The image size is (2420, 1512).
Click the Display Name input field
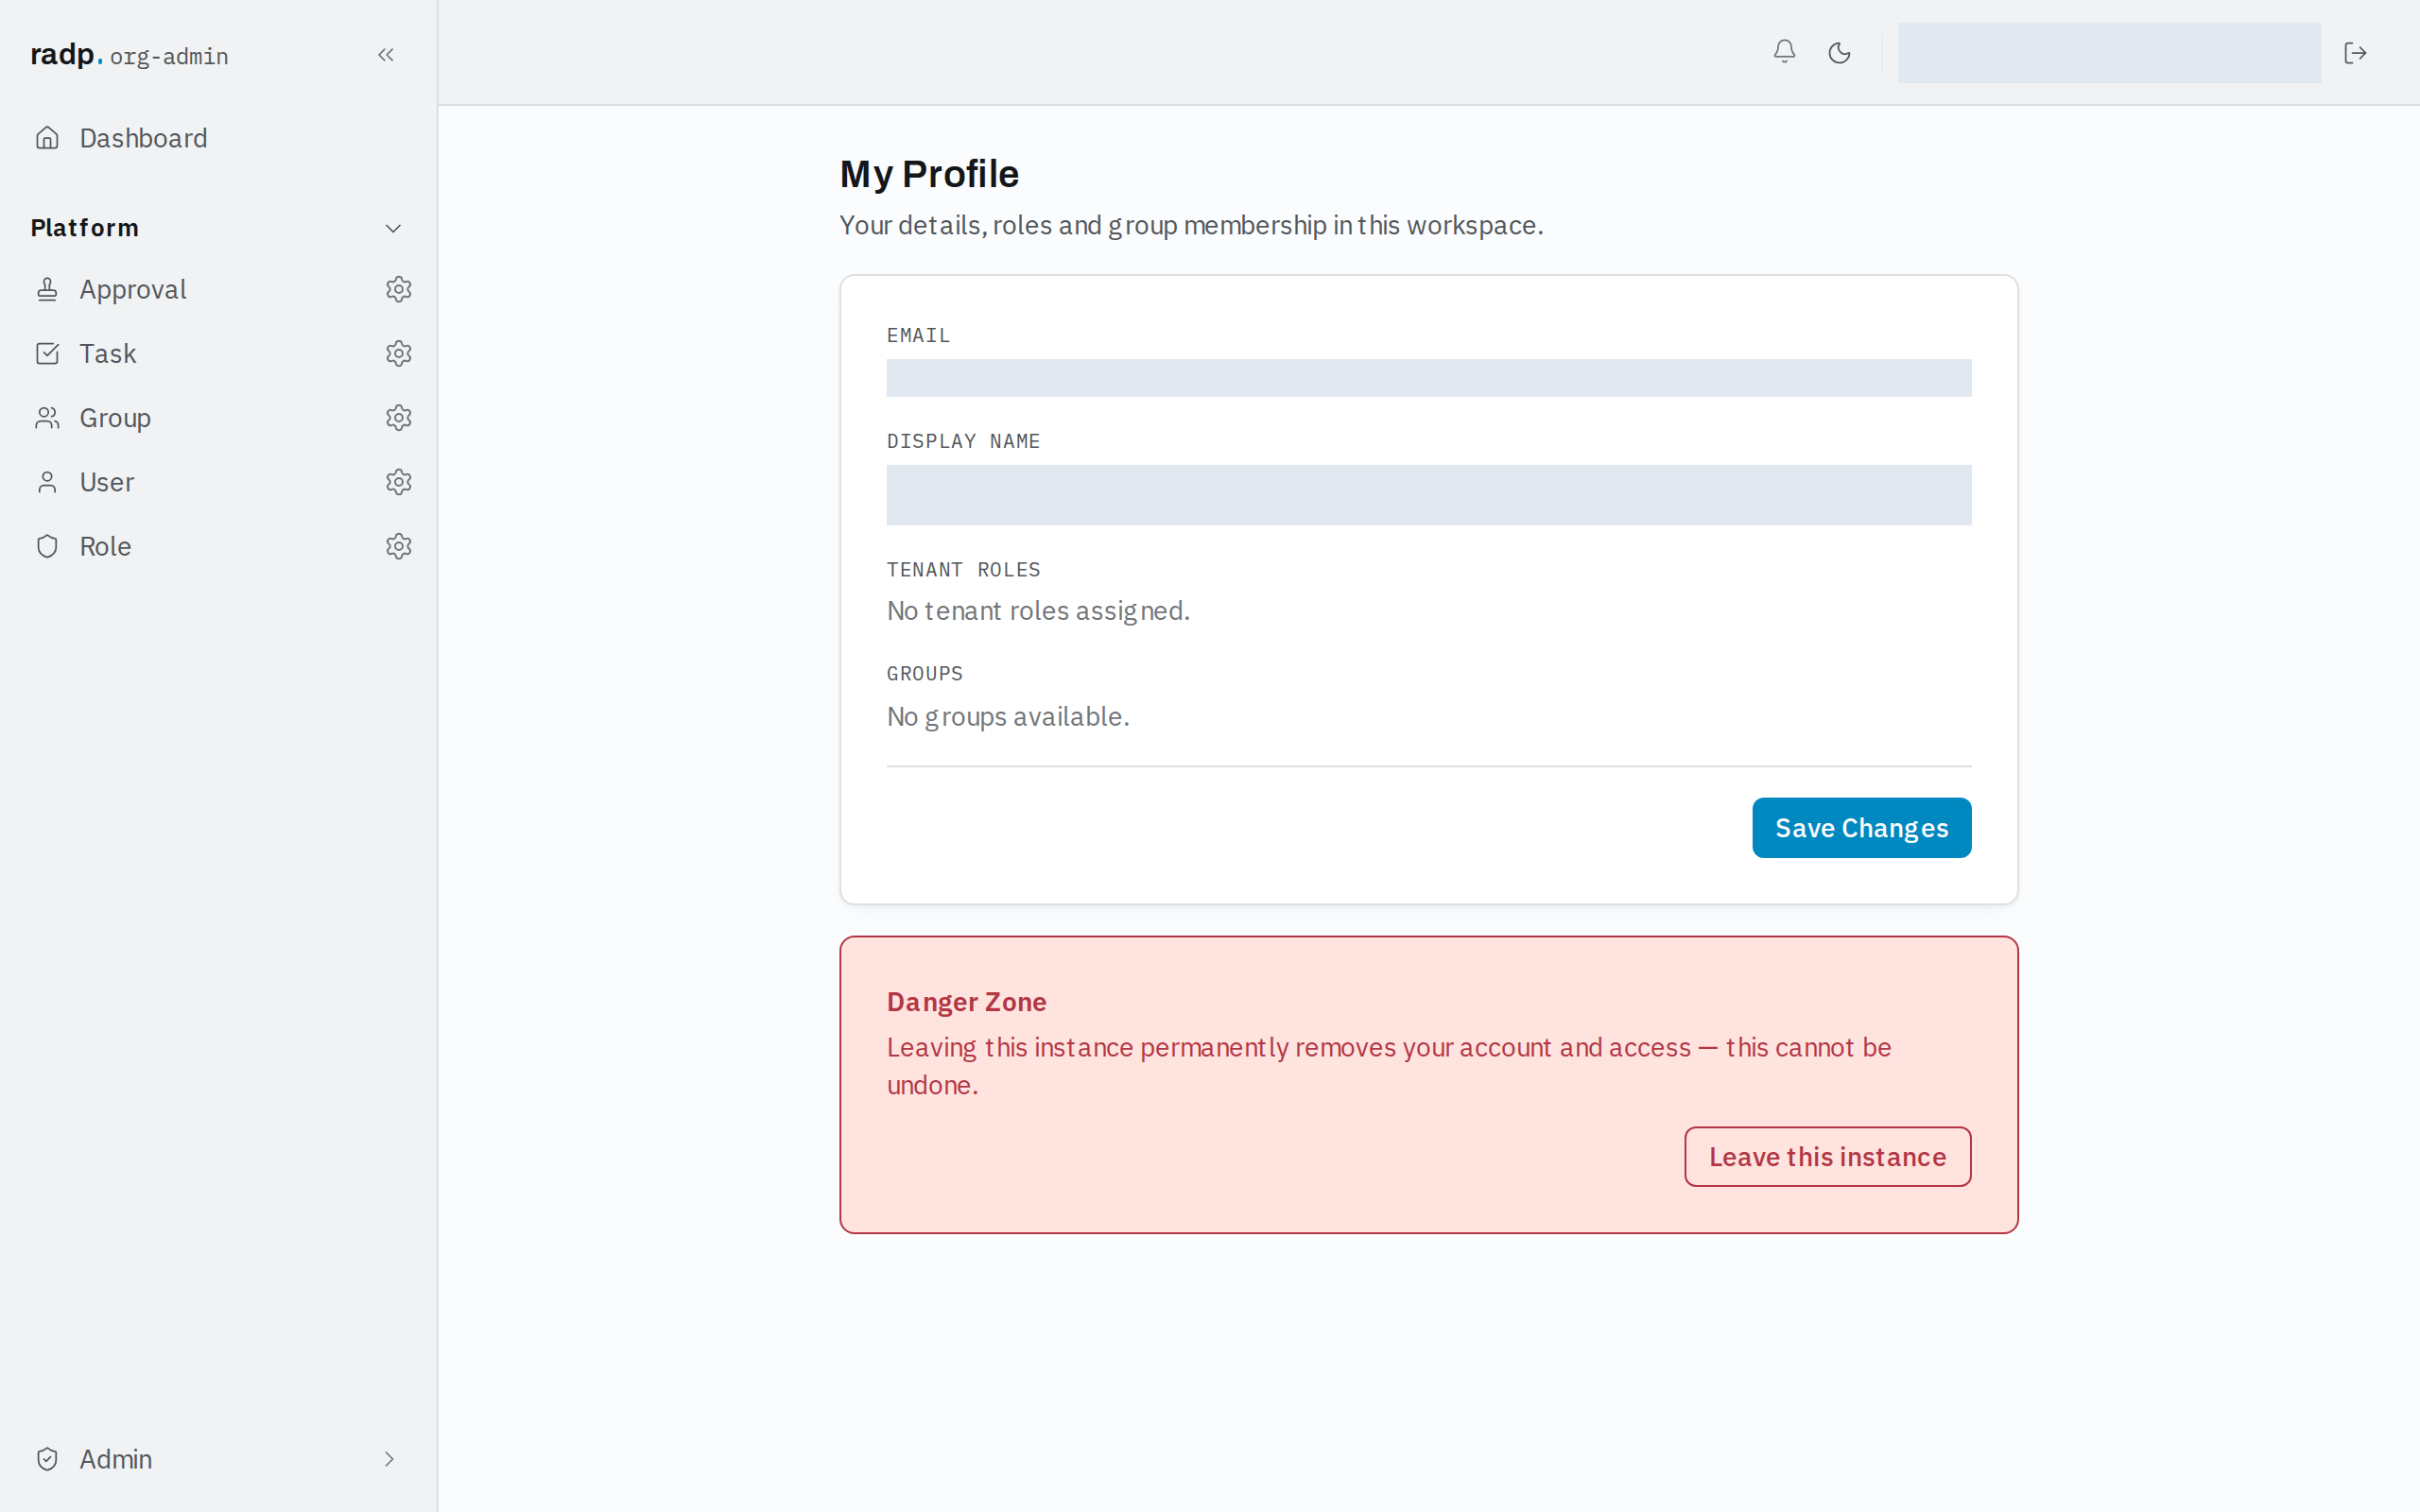click(x=1428, y=494)
